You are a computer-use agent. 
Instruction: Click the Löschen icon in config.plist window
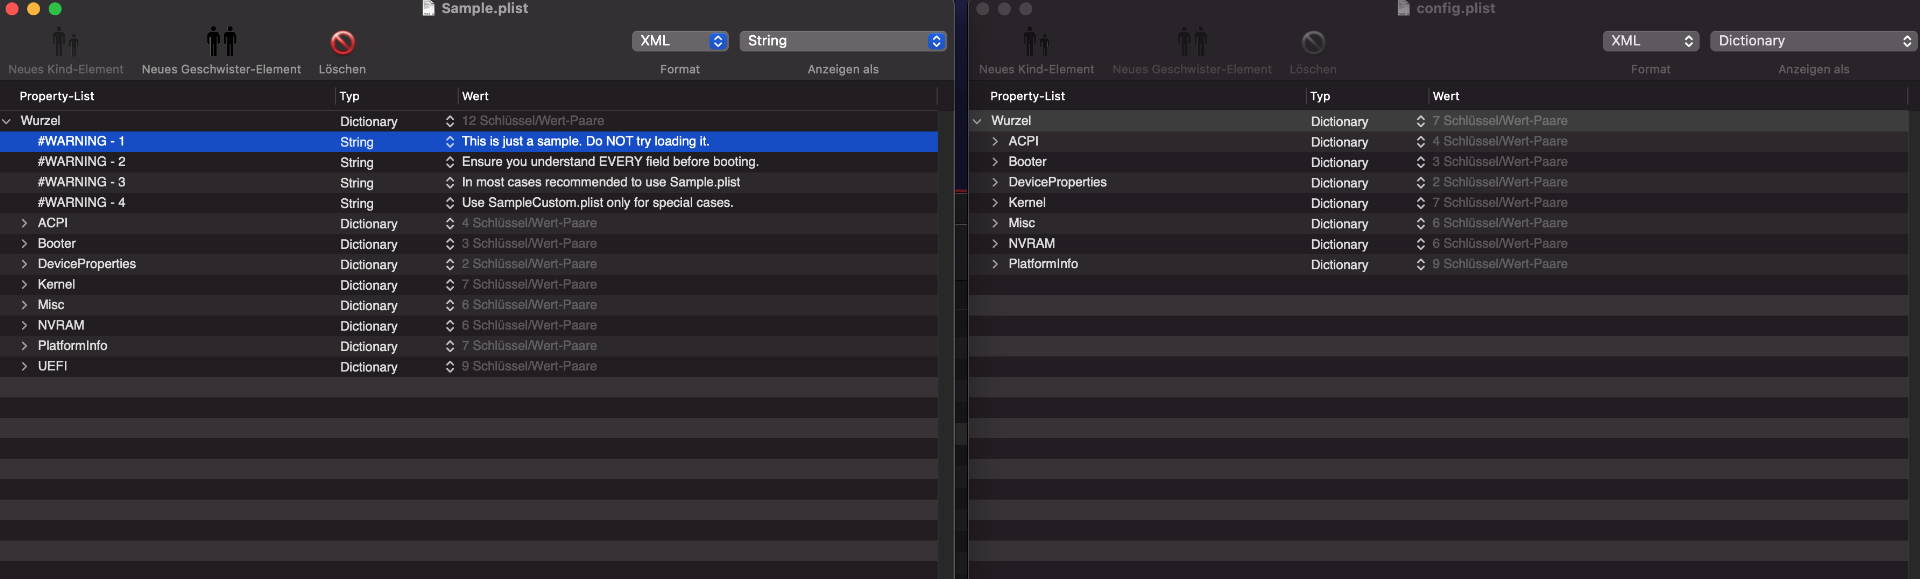pyautogui.click(x=1313, y=42)
